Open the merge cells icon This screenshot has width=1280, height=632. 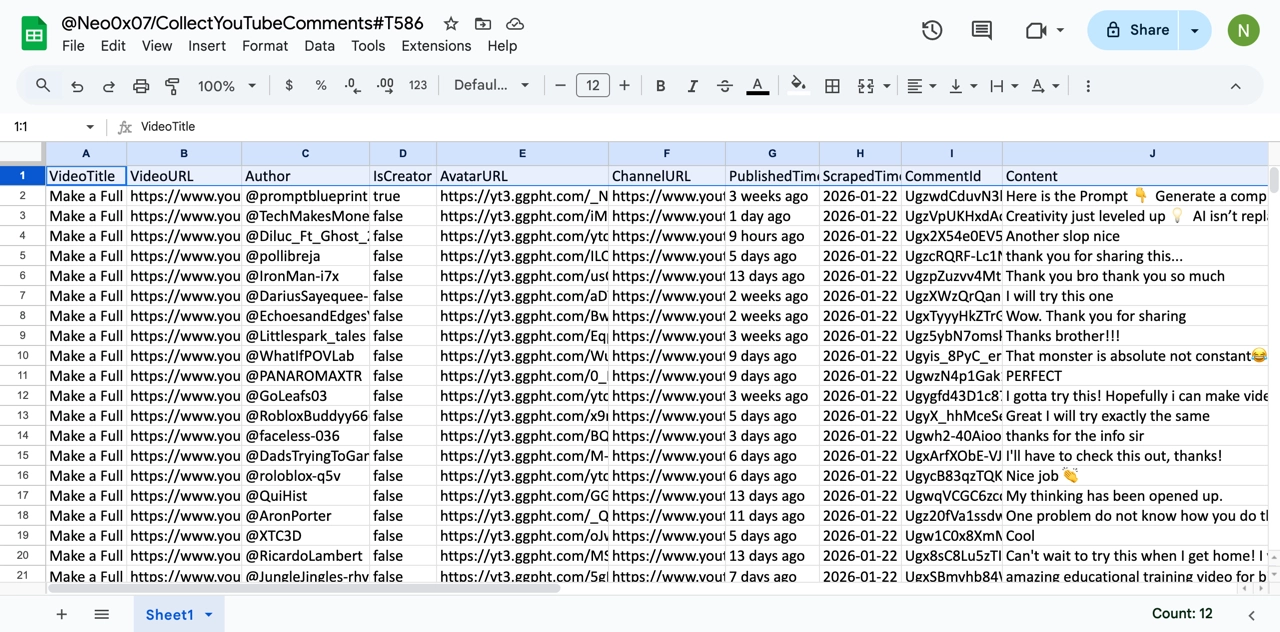click(x=866, y=85)
